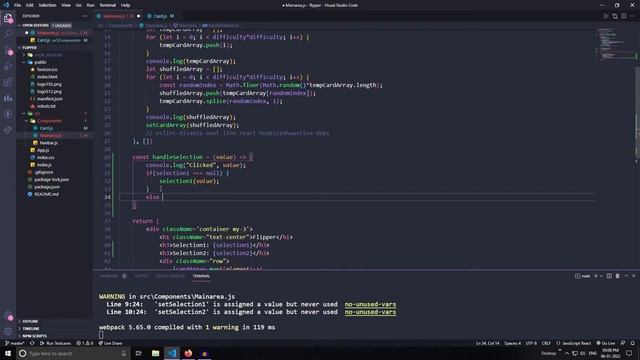
Task: Open Navbar.js in file explorer
Action: pos(48,143)
